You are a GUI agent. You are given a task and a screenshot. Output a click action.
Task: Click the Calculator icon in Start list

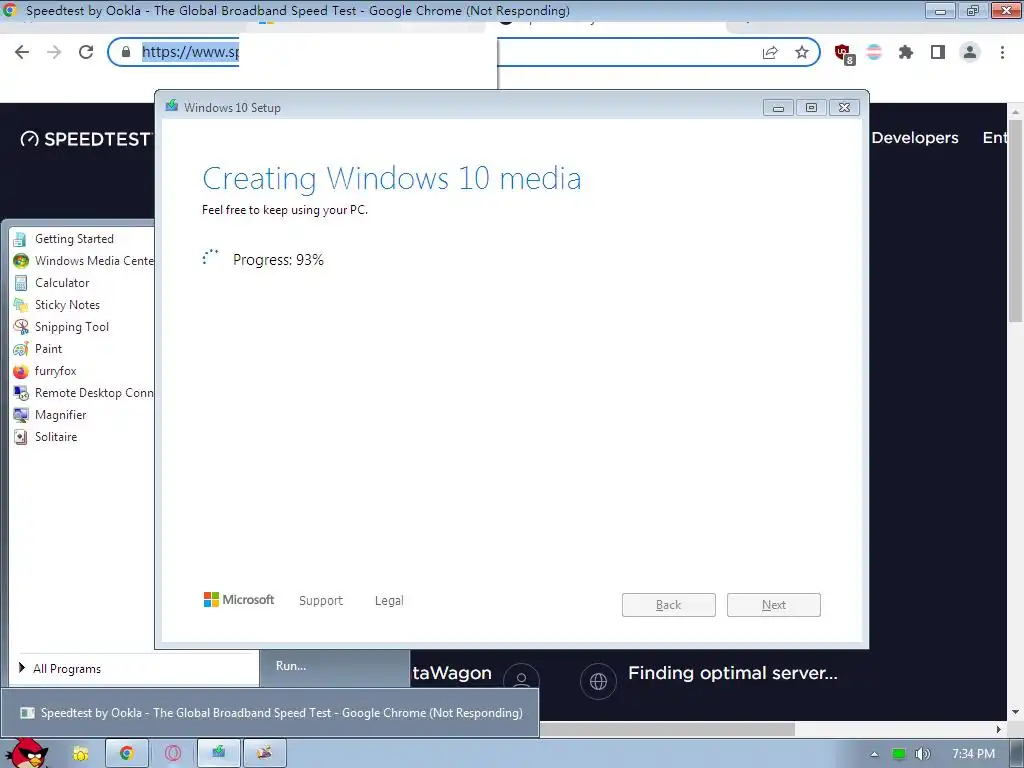tap(21, 283)
